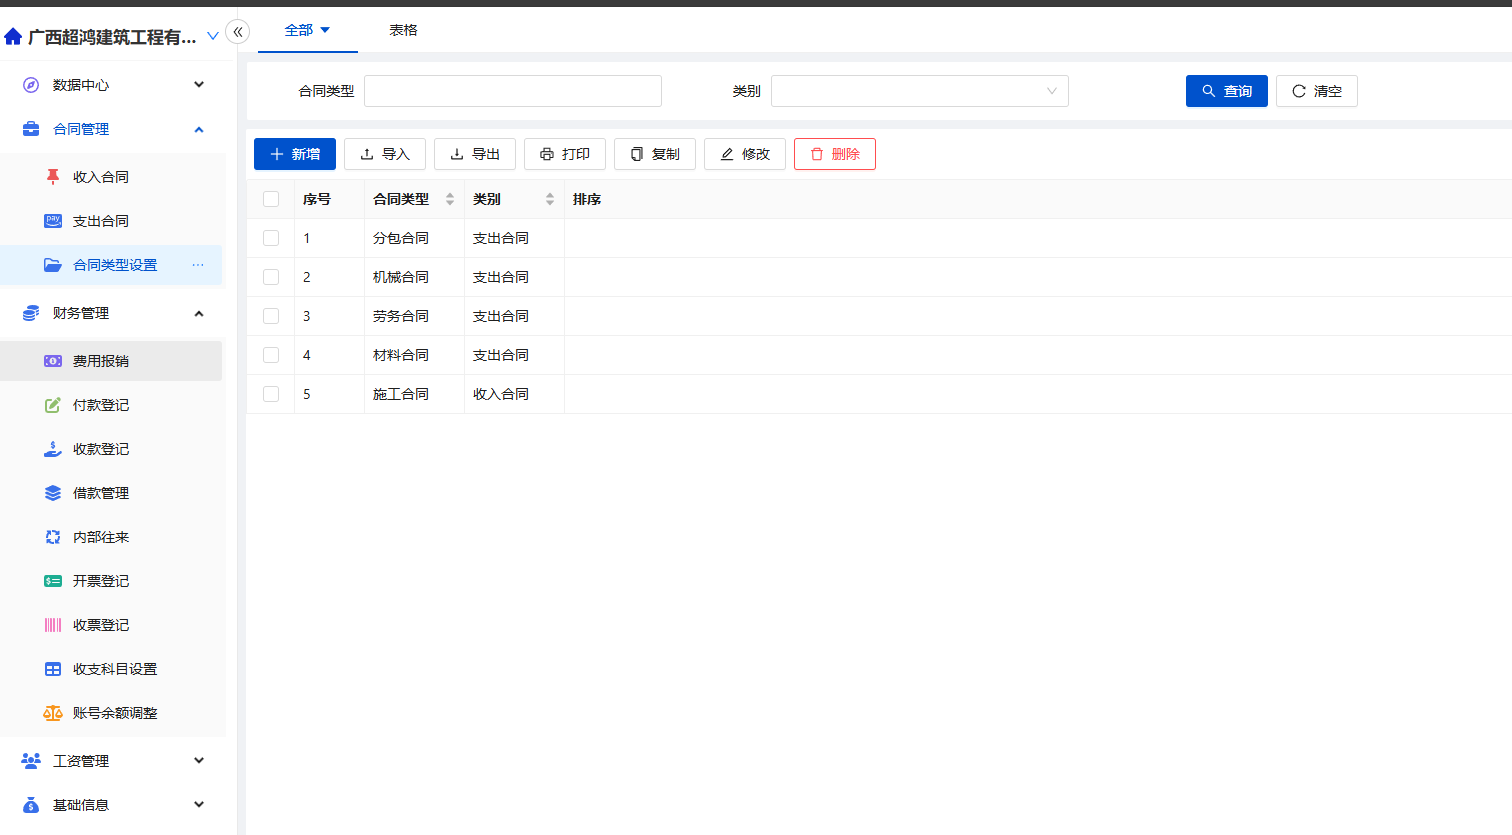1512x835 pixels.
Task: Switch to the 表格 tab
Action: pyautogui.click(x=403, y=30)
